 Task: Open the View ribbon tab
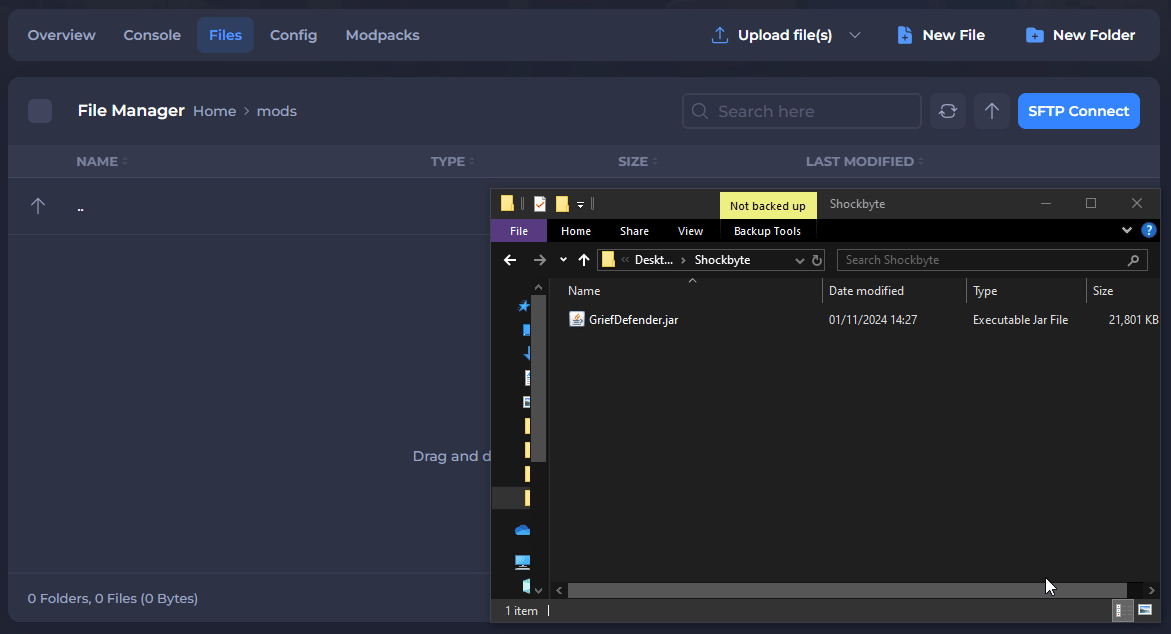point(690,231)
